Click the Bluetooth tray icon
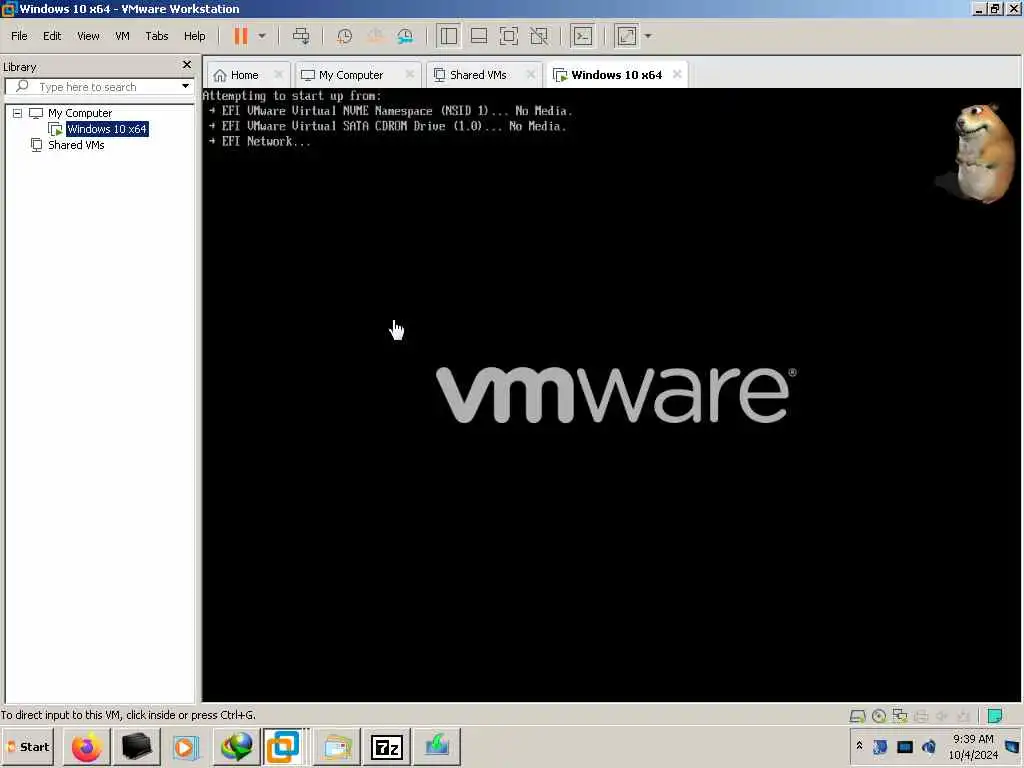 pos(880,746)
